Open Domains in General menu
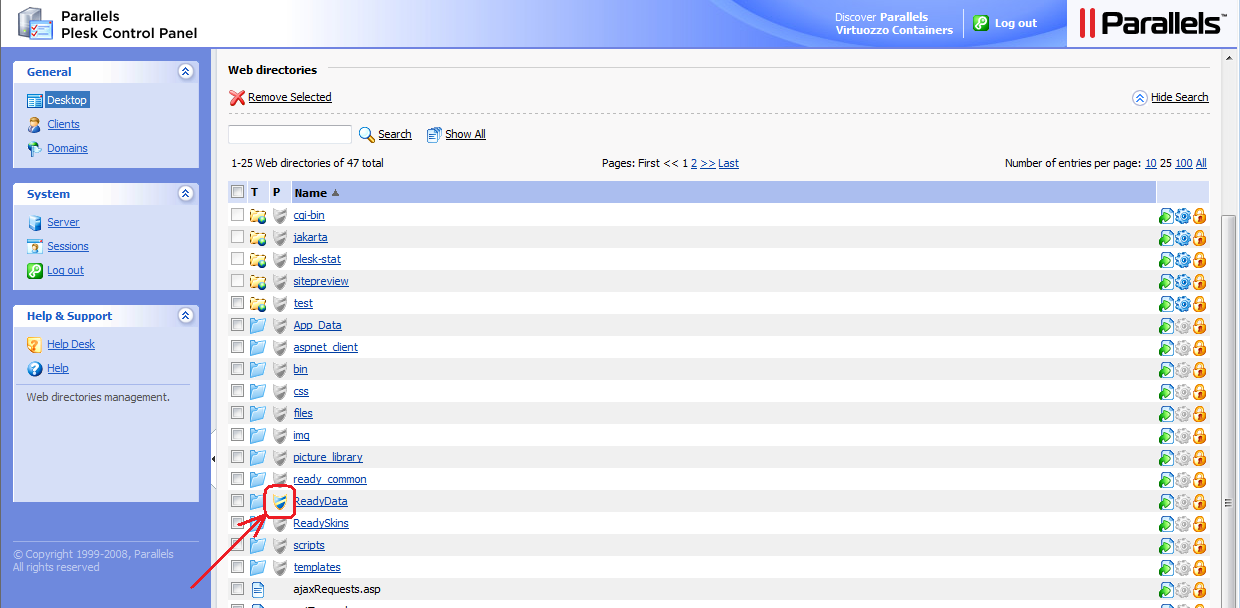Screen dimensions: 1240x608 (x=67, y=148)
